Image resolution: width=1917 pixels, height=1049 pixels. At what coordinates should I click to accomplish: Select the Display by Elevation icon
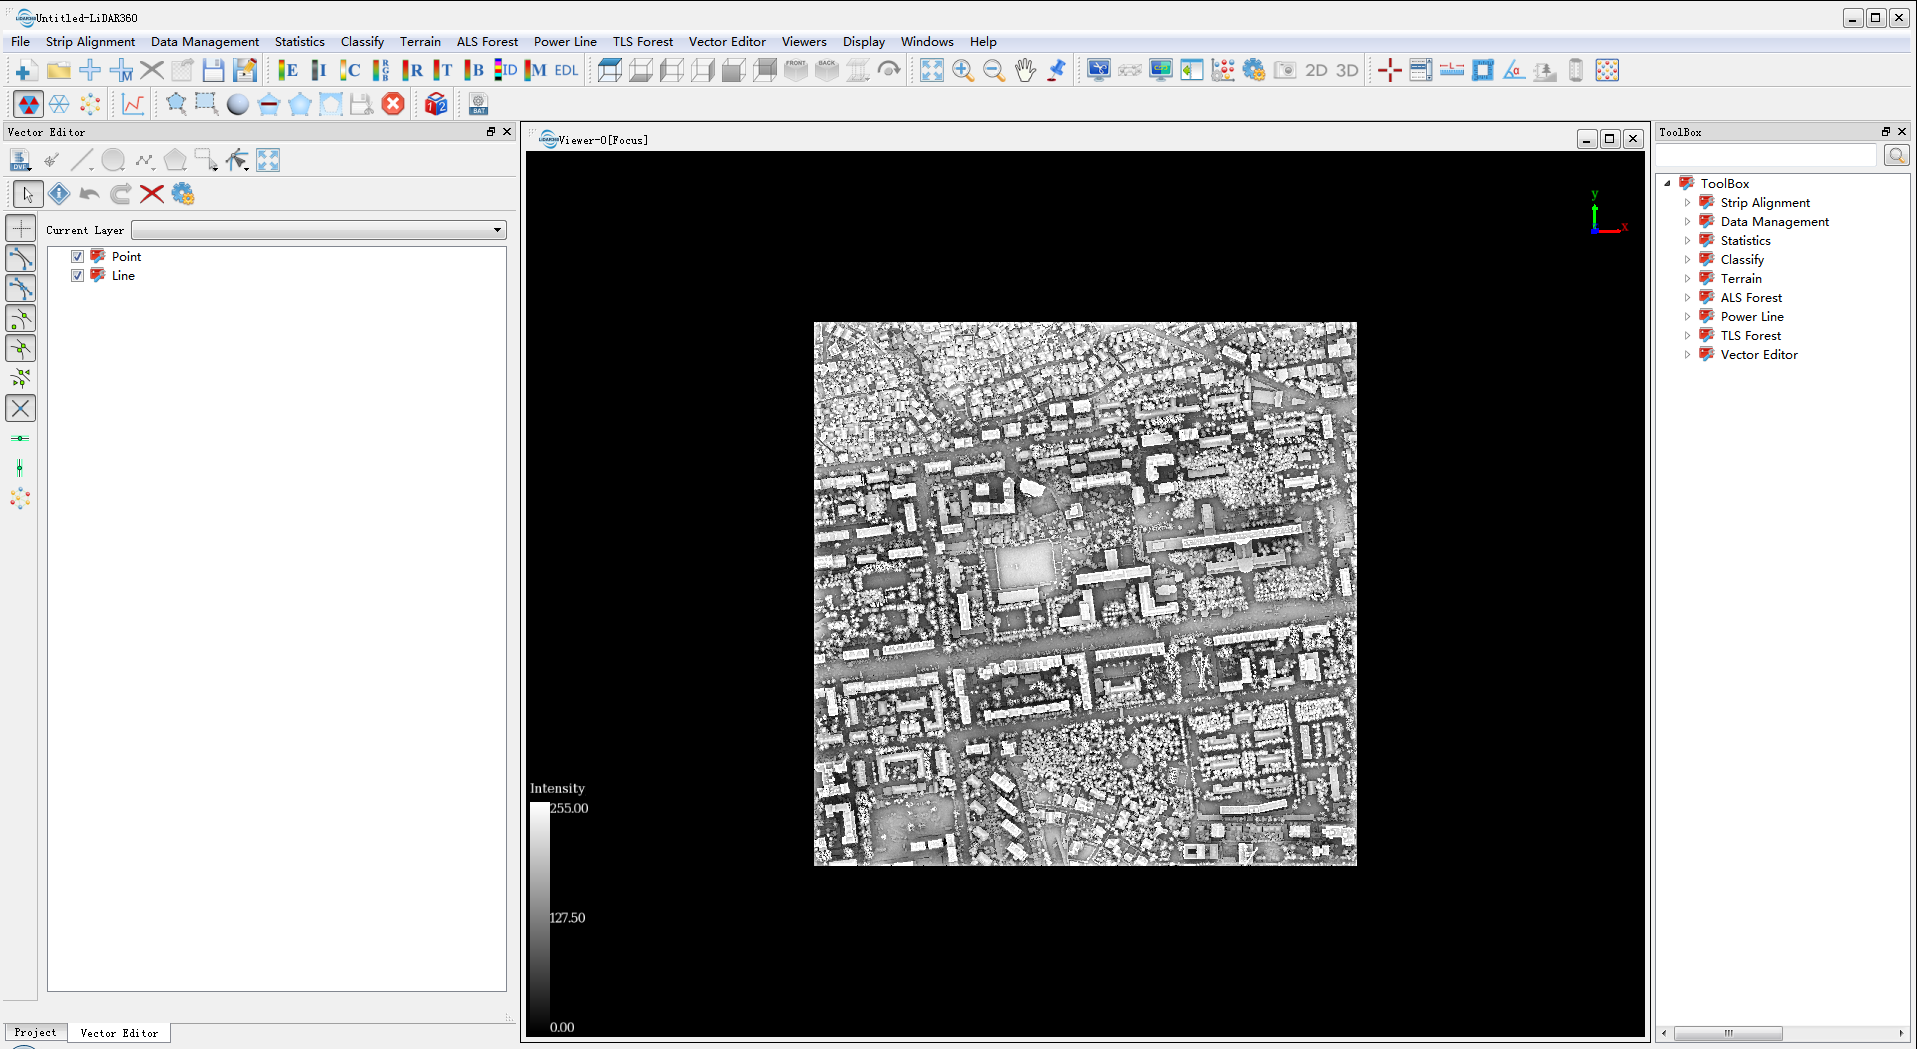click(288, 70)
